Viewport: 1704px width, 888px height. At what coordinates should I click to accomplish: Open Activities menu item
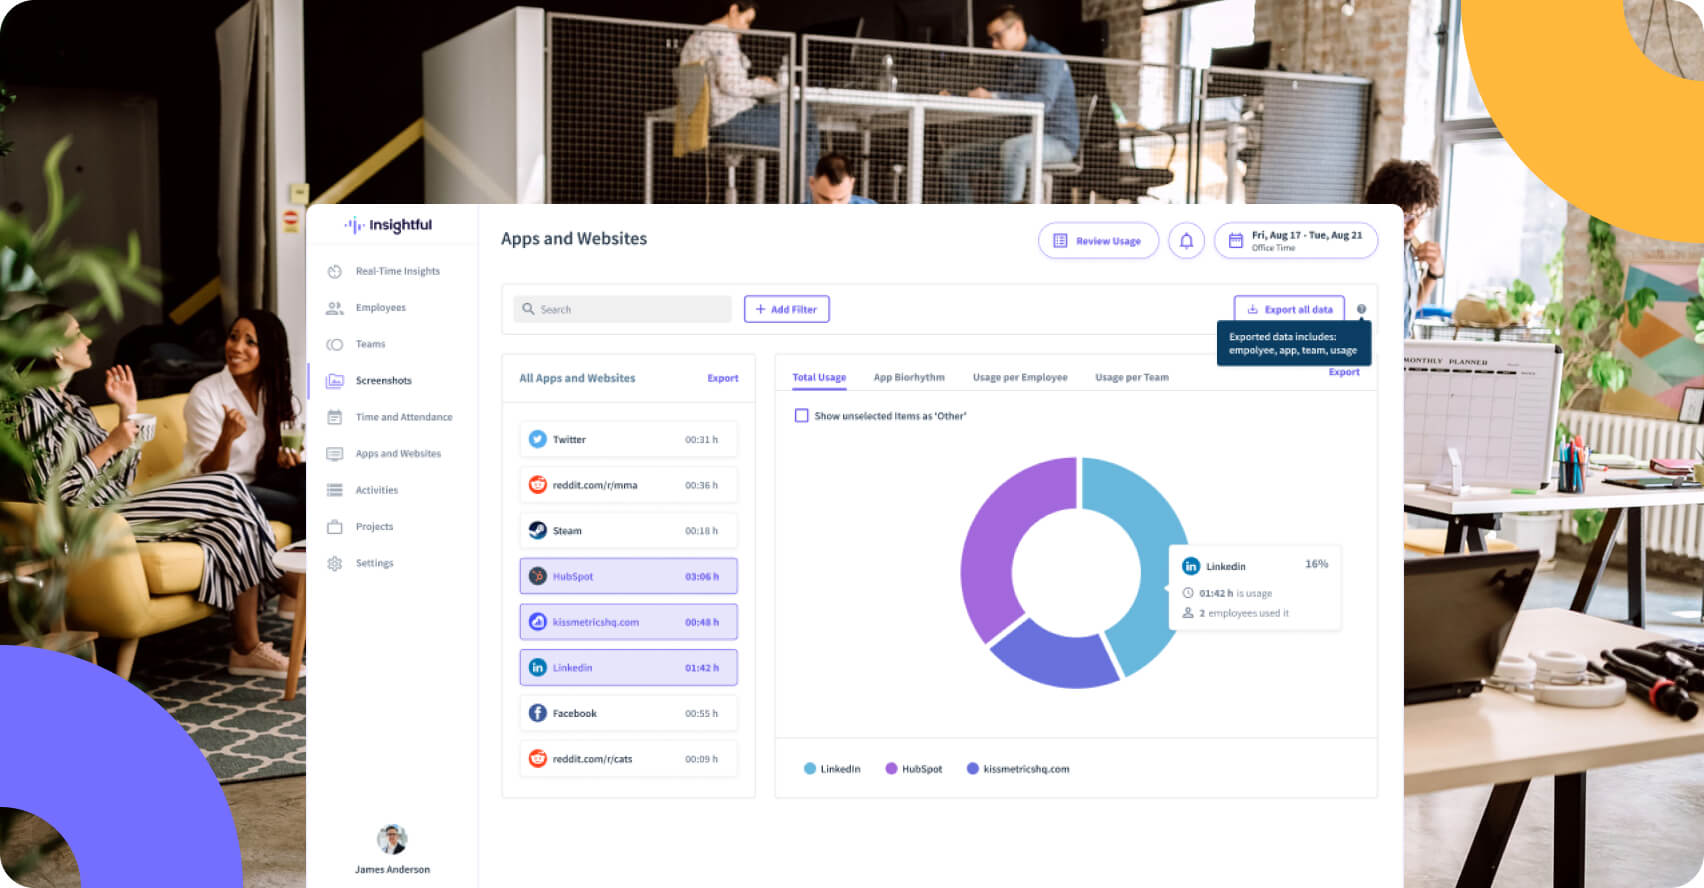pos(377,490)
